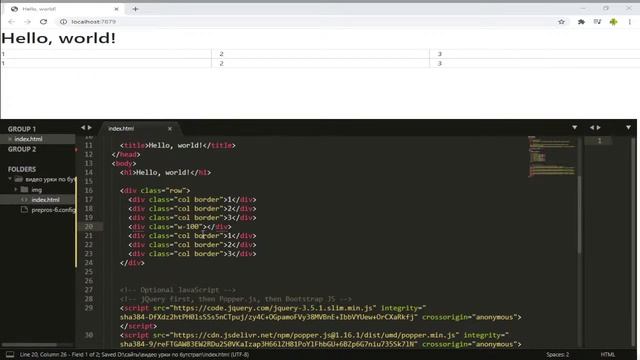Click first-row cell containing 2

point(320,54)
